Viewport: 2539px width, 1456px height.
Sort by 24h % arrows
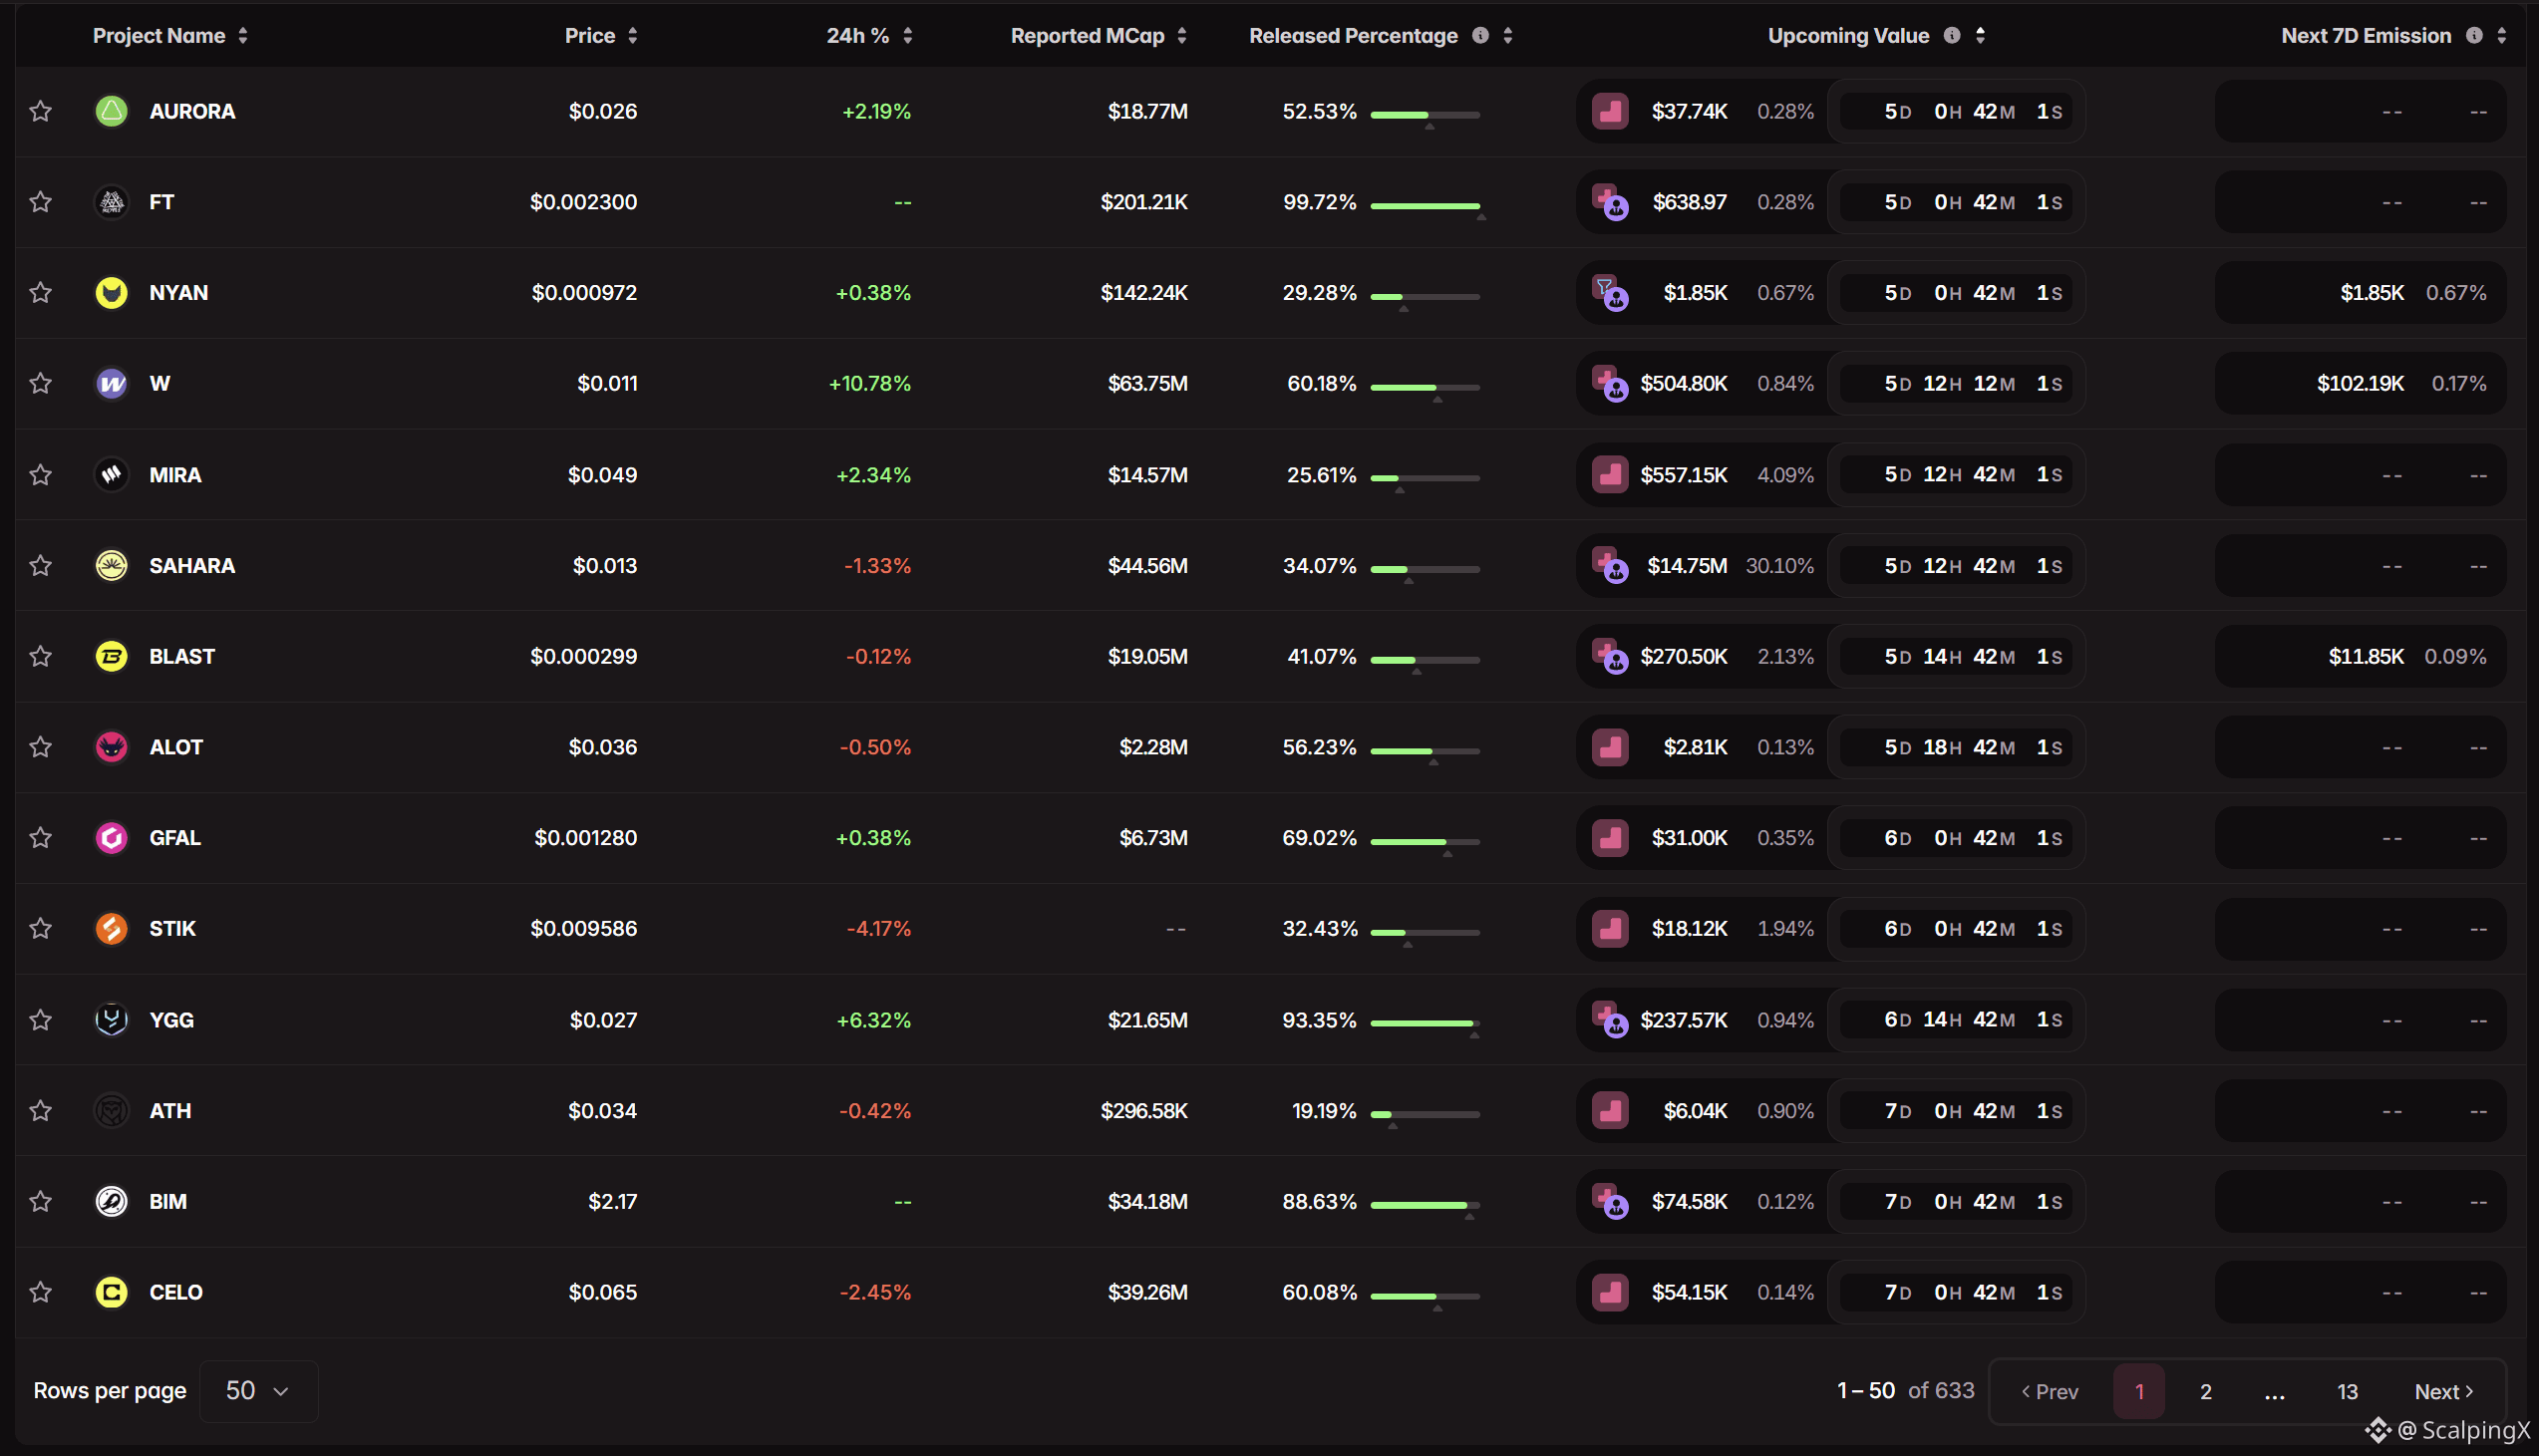(x=907, y=35)
